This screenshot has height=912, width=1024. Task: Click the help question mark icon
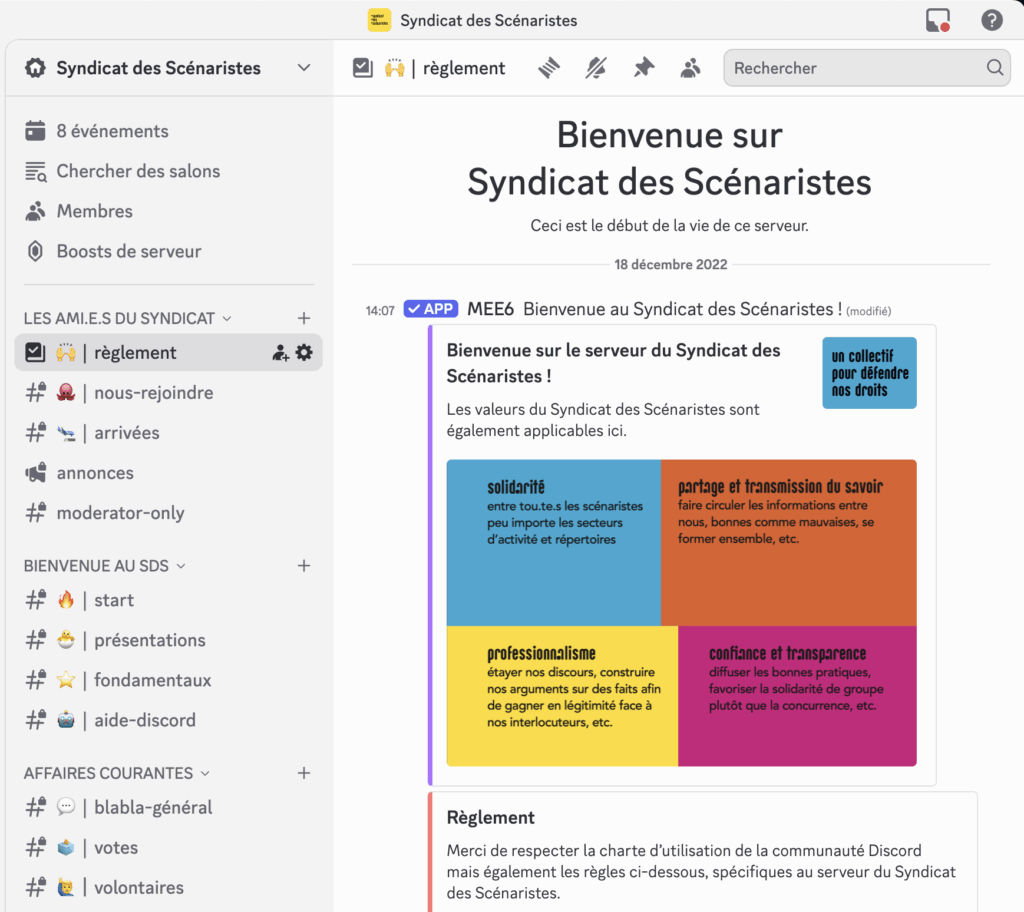tap(991, 20)
